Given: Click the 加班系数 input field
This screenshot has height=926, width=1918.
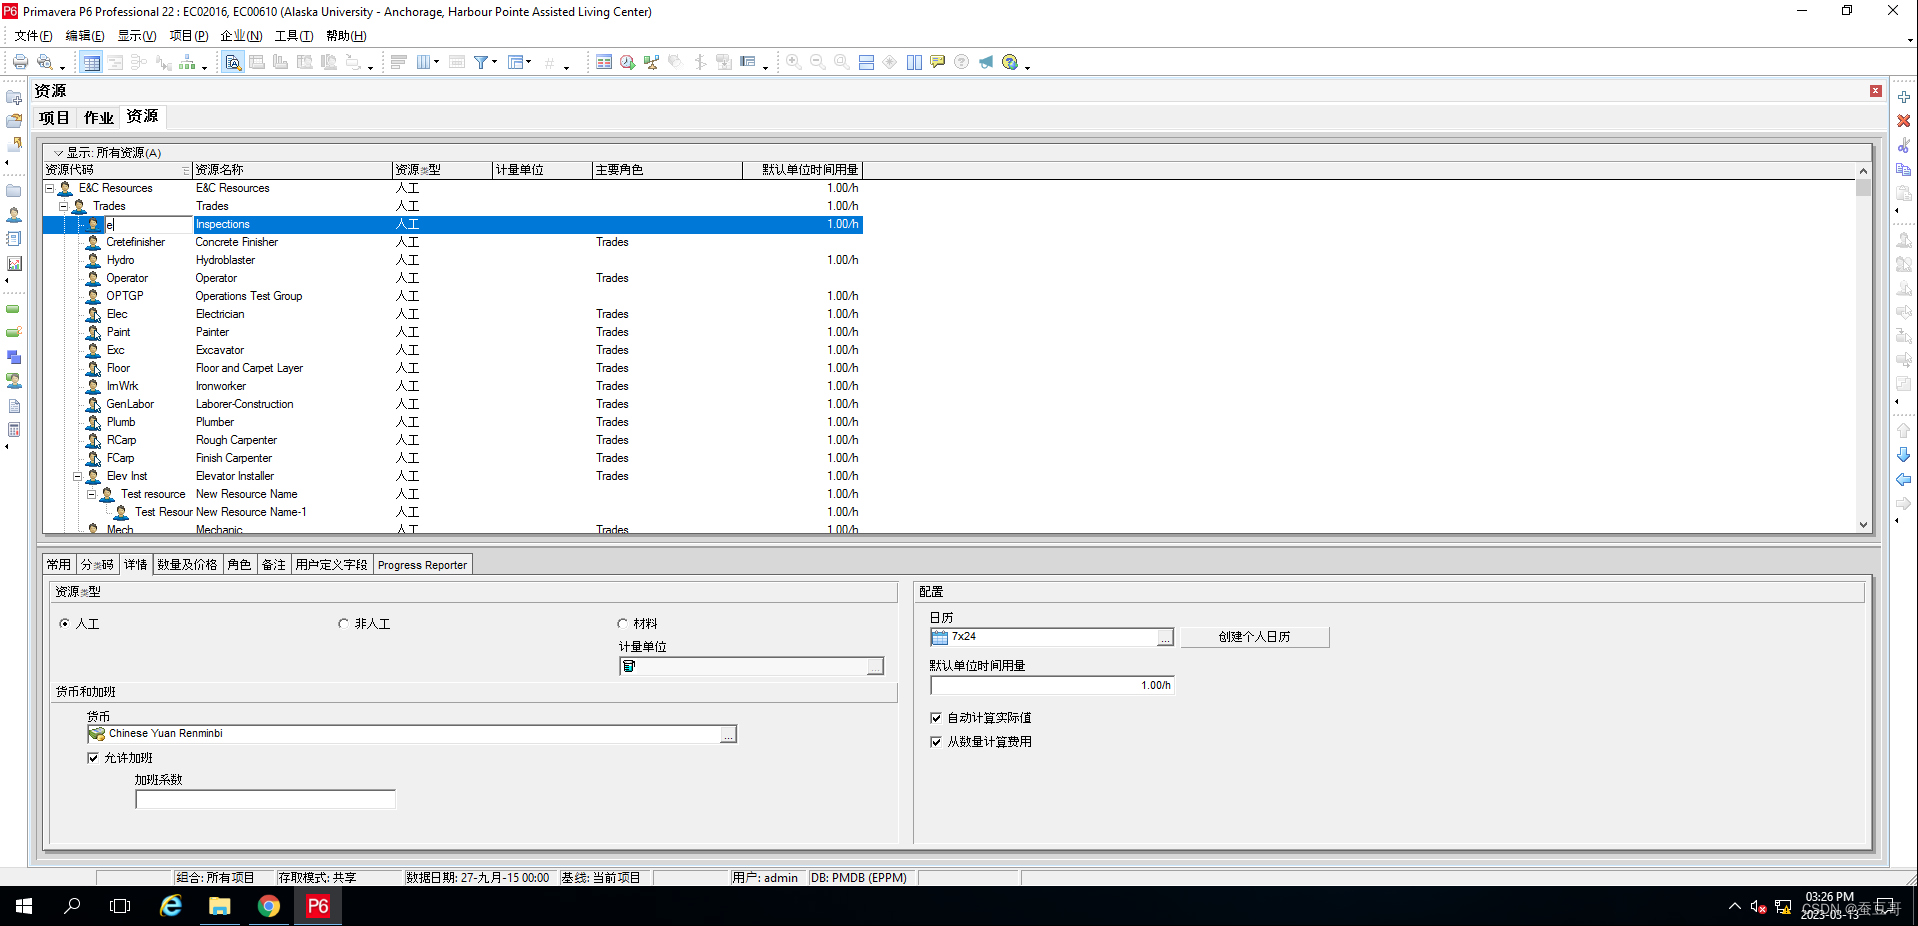Looking at the screenshot, I should (265, 800).
